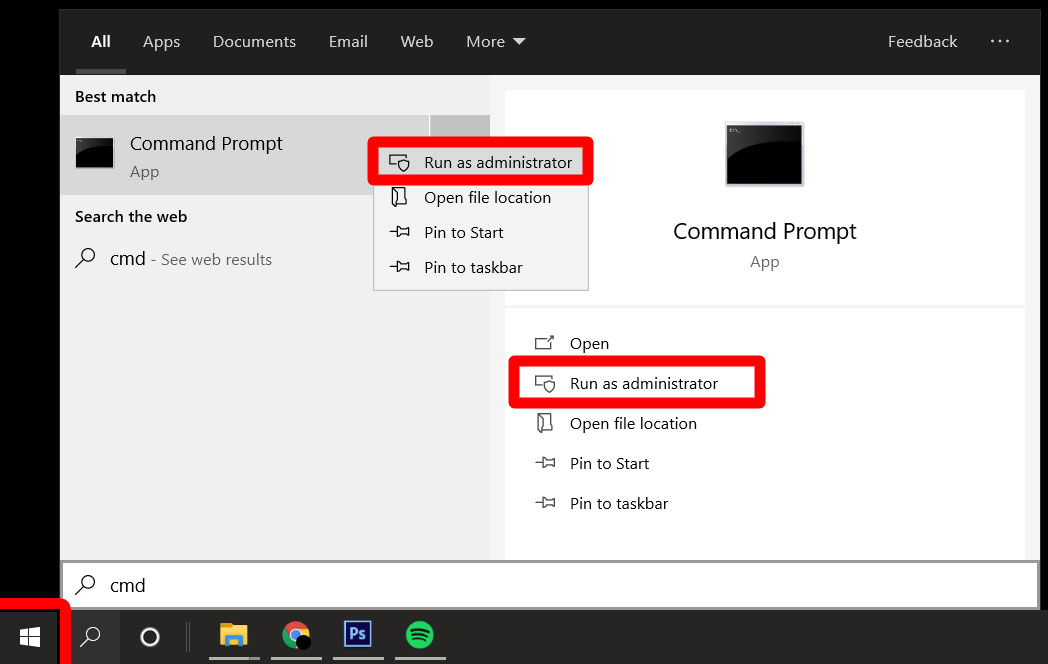The width and height of the screenshot is (1048, 664).
Task: Open the three-dots options menu
Action: [1000, 42]
